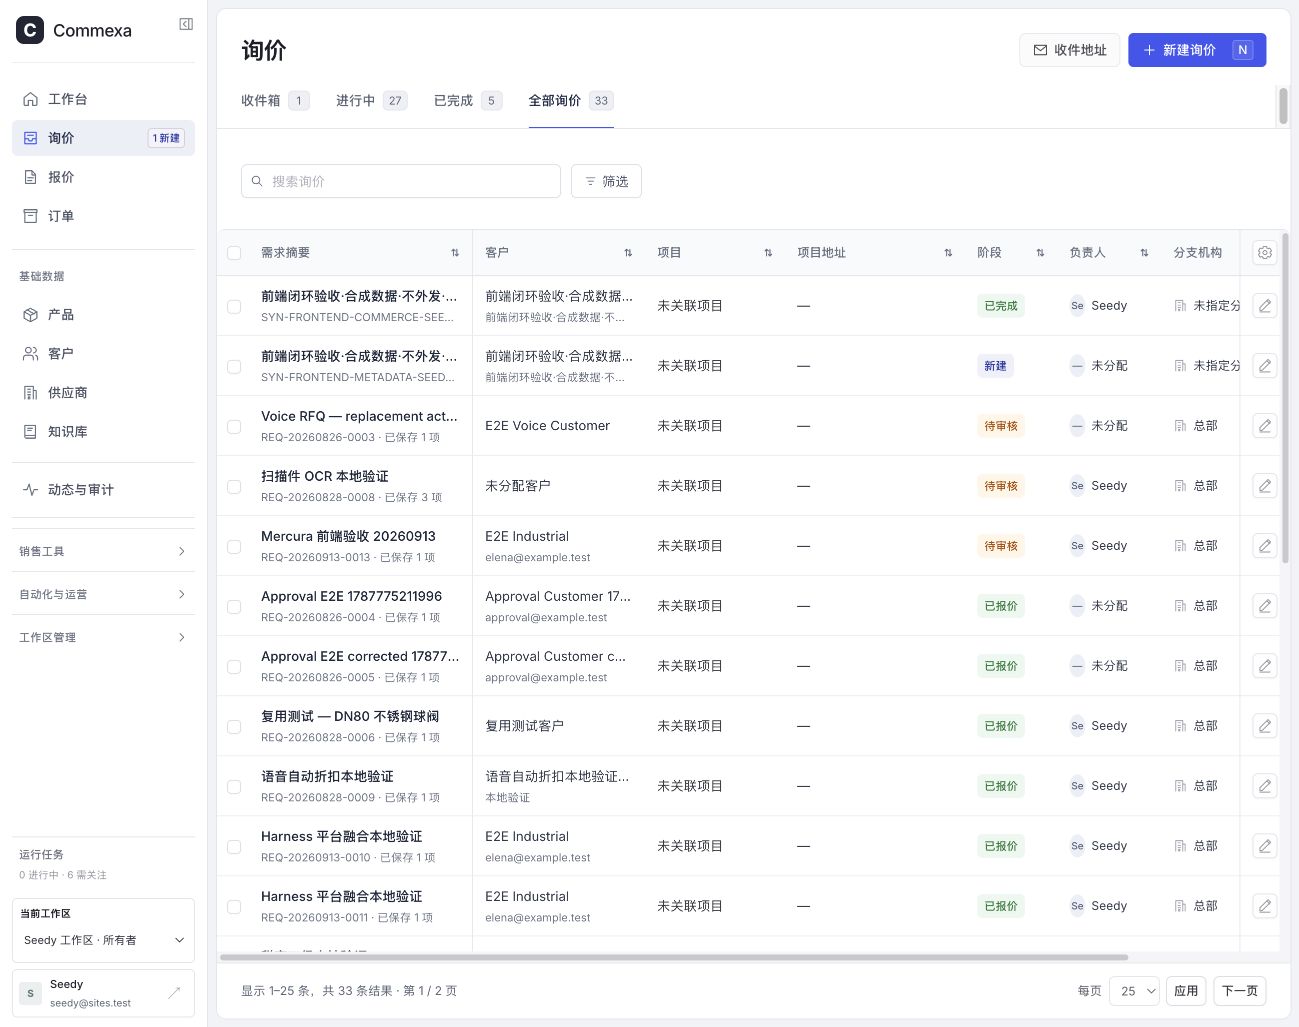Open per-page 25 dropdown
Viewport: 1299px width, 1027px height.
pos(1134,991)
